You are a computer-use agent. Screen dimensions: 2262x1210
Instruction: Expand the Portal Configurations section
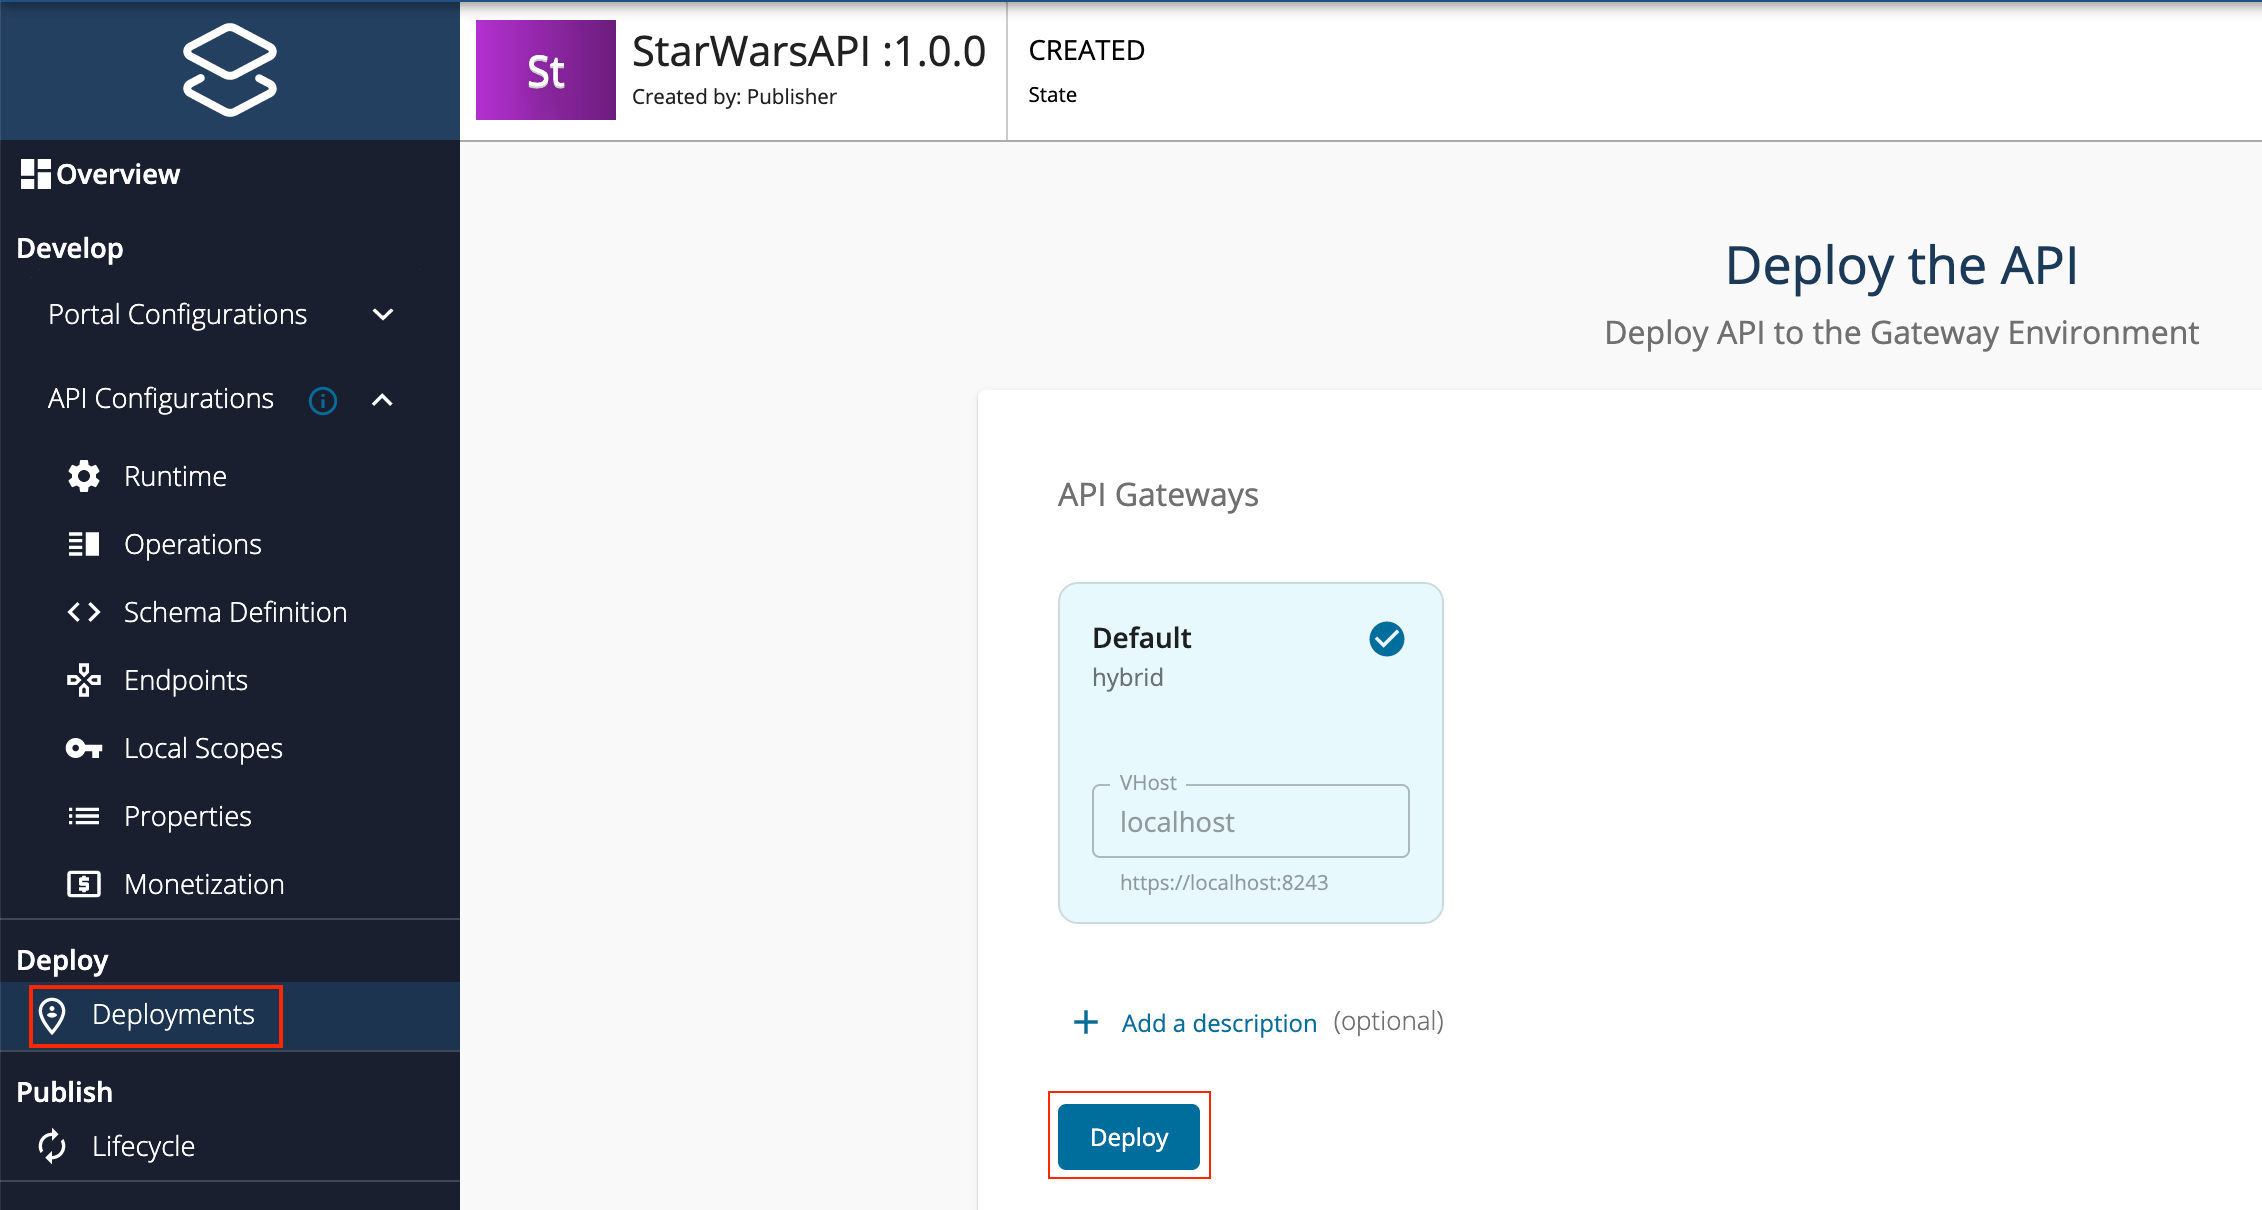point(383,314)
